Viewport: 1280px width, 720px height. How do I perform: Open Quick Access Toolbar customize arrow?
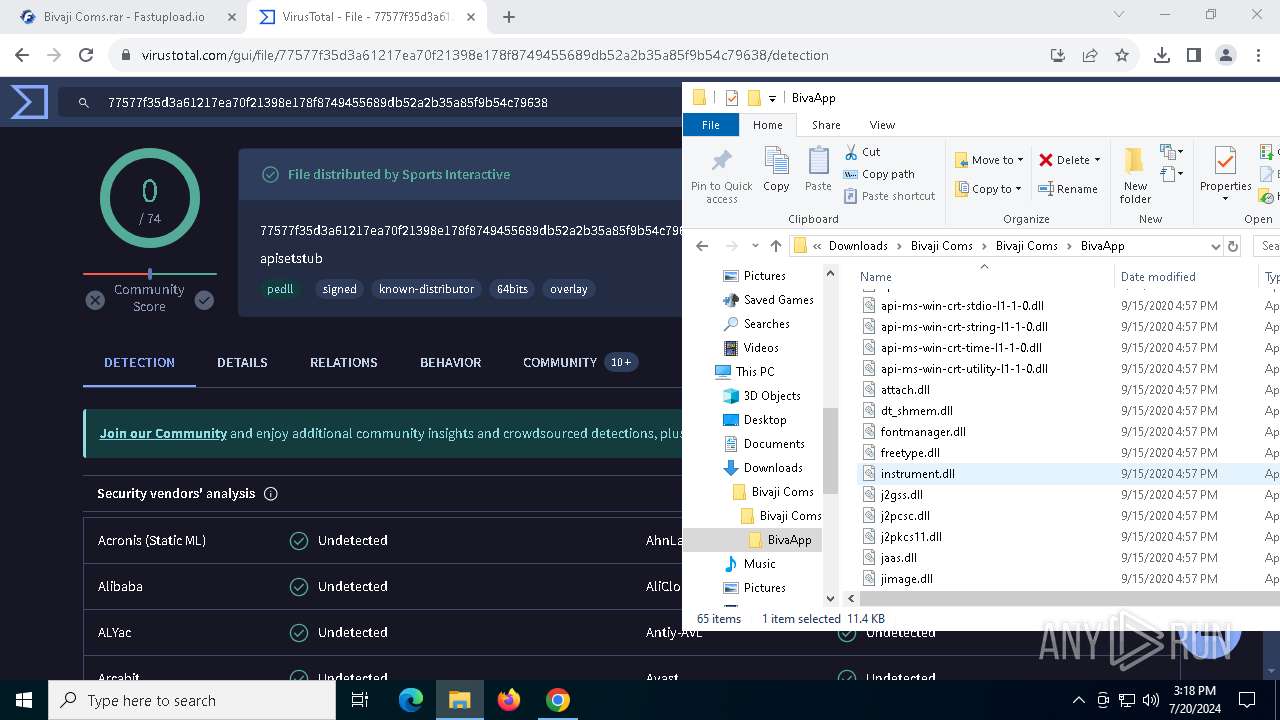pos(772,98)
